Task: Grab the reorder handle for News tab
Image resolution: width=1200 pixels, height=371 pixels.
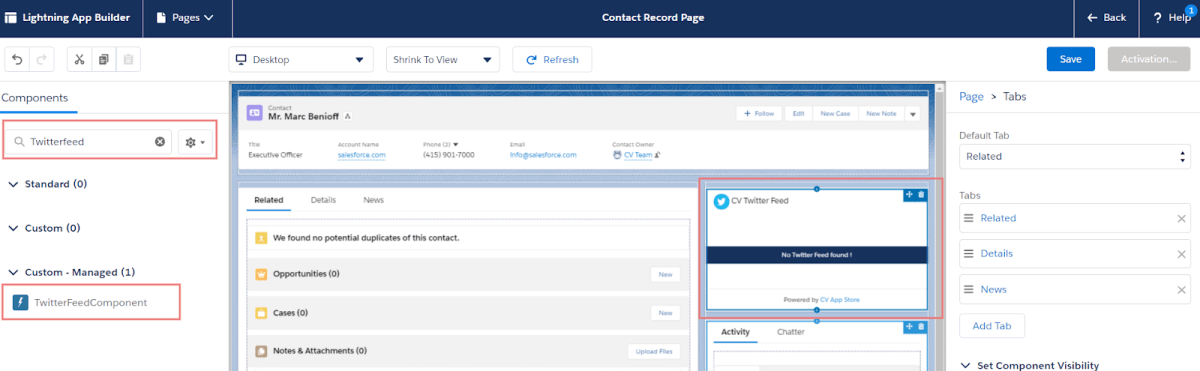Action: [968, 289]
